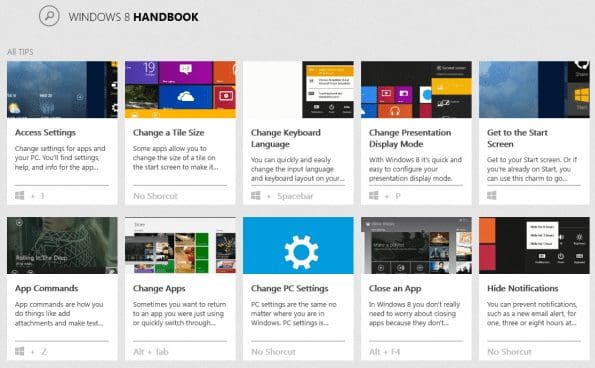Open the Get to the Start Screen thumbnail
The width and height of the screenshot is (595, 368).
534,90
